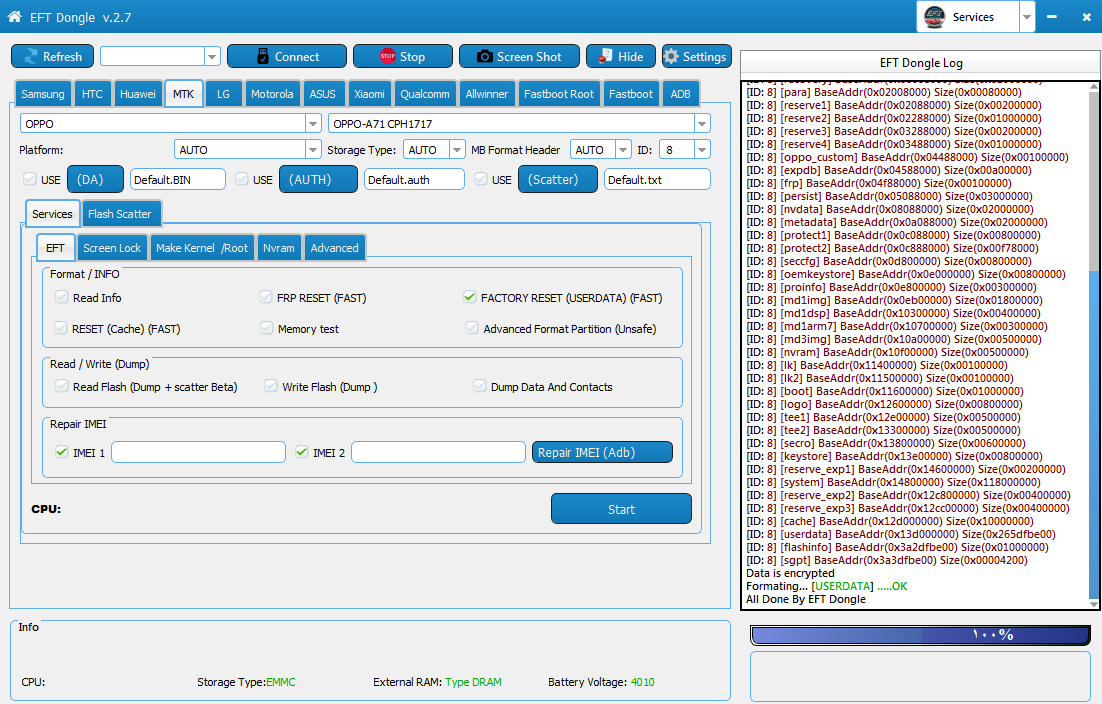Image resolution: width=1102 pixels, height=704 pixels.
Task: Click the Settings gear icon
Action: [671, 56]
